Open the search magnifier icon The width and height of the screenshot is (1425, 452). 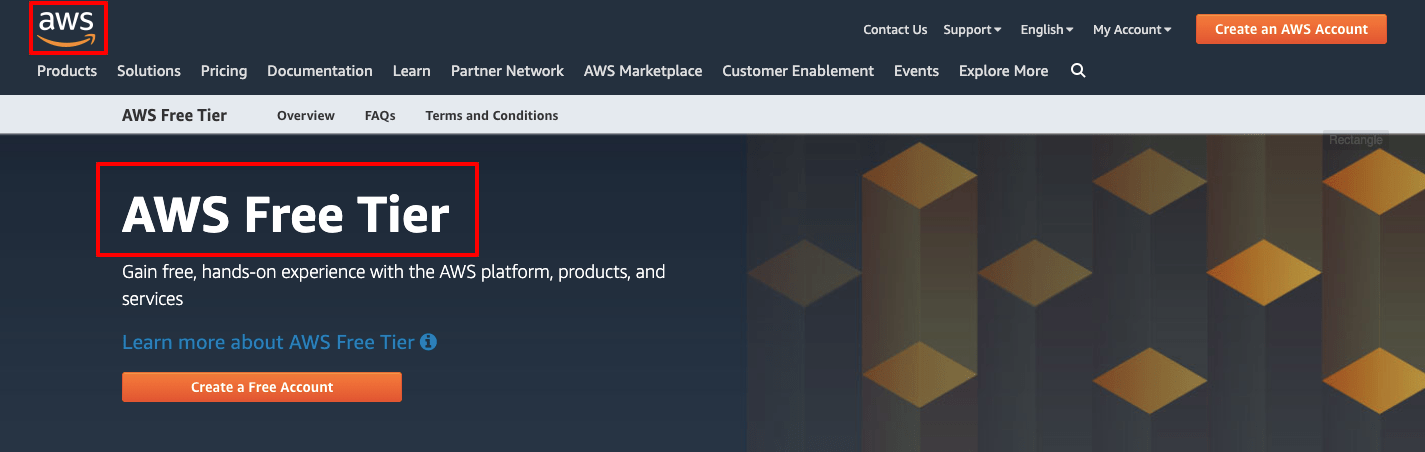pyautogui.click(x=1078, y=71)
